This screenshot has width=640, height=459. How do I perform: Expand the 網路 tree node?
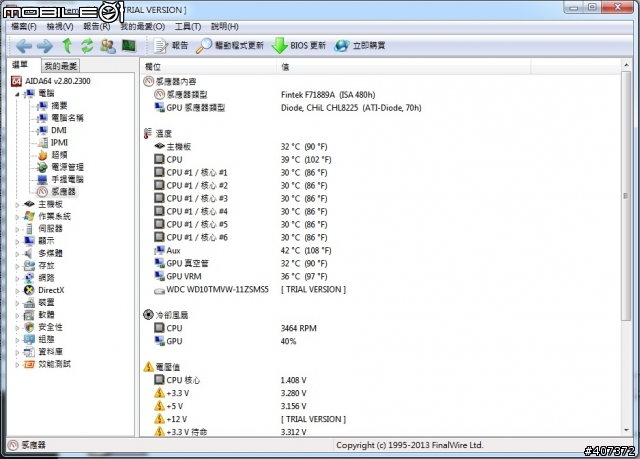coord(17,278)
